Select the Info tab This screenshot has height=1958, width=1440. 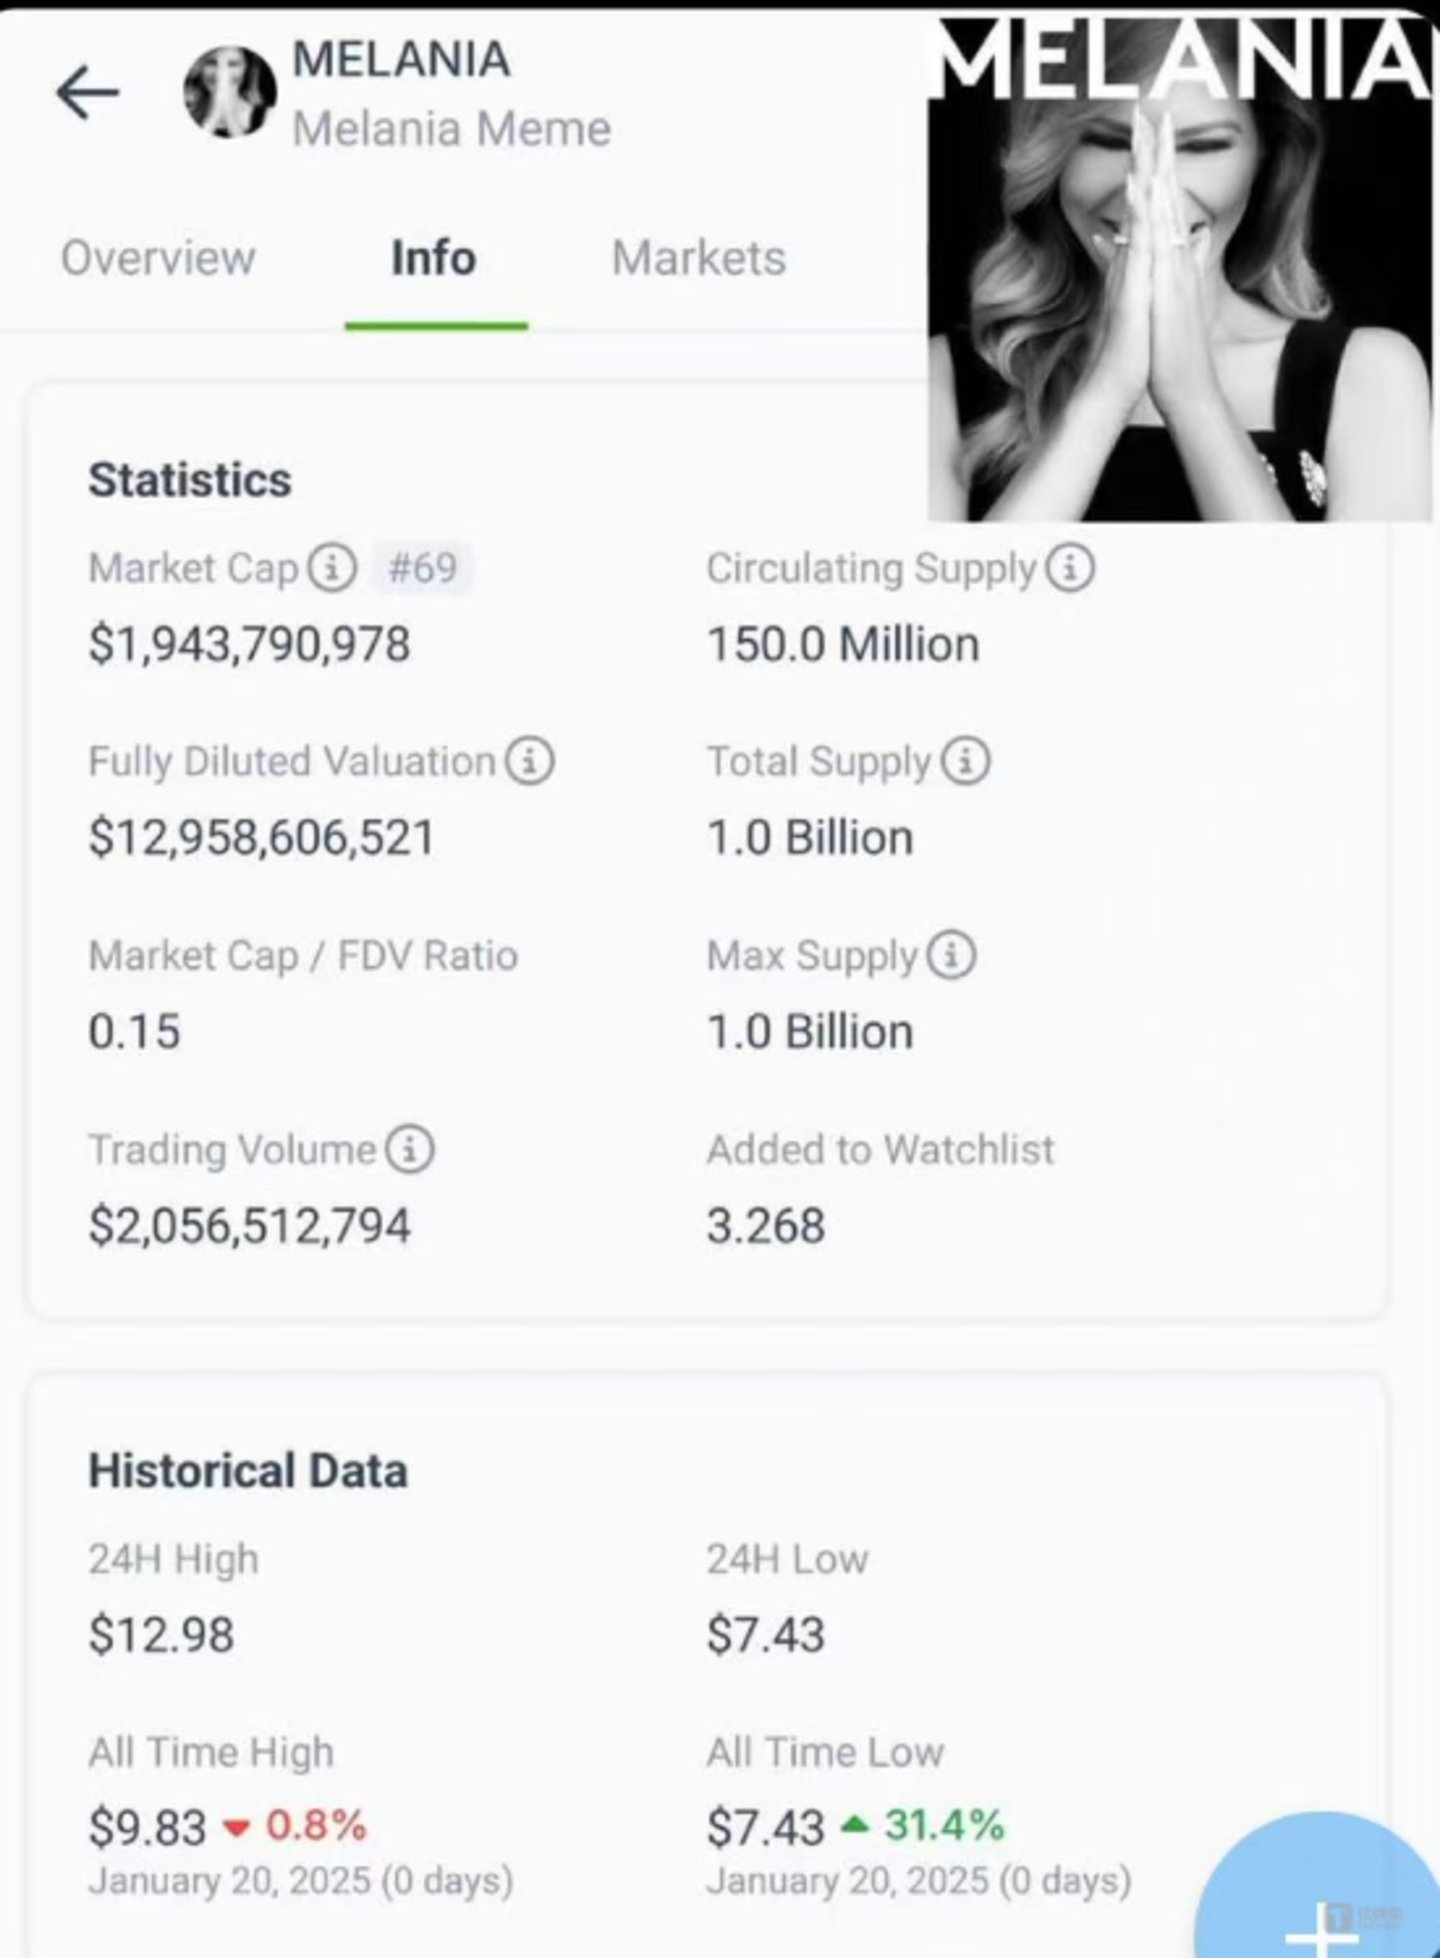pyautogui.click(x=434, y=258)
